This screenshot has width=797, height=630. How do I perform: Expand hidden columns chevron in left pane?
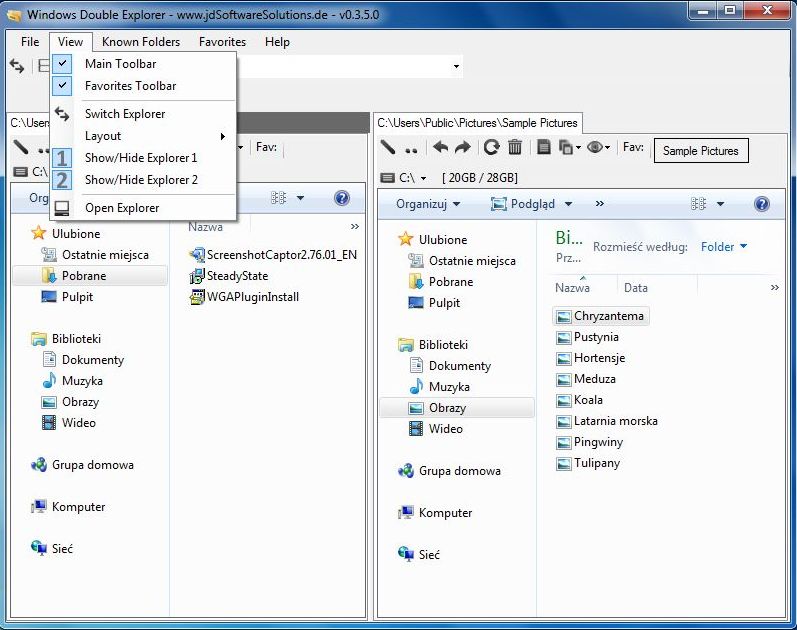click(x=355, y=226)
